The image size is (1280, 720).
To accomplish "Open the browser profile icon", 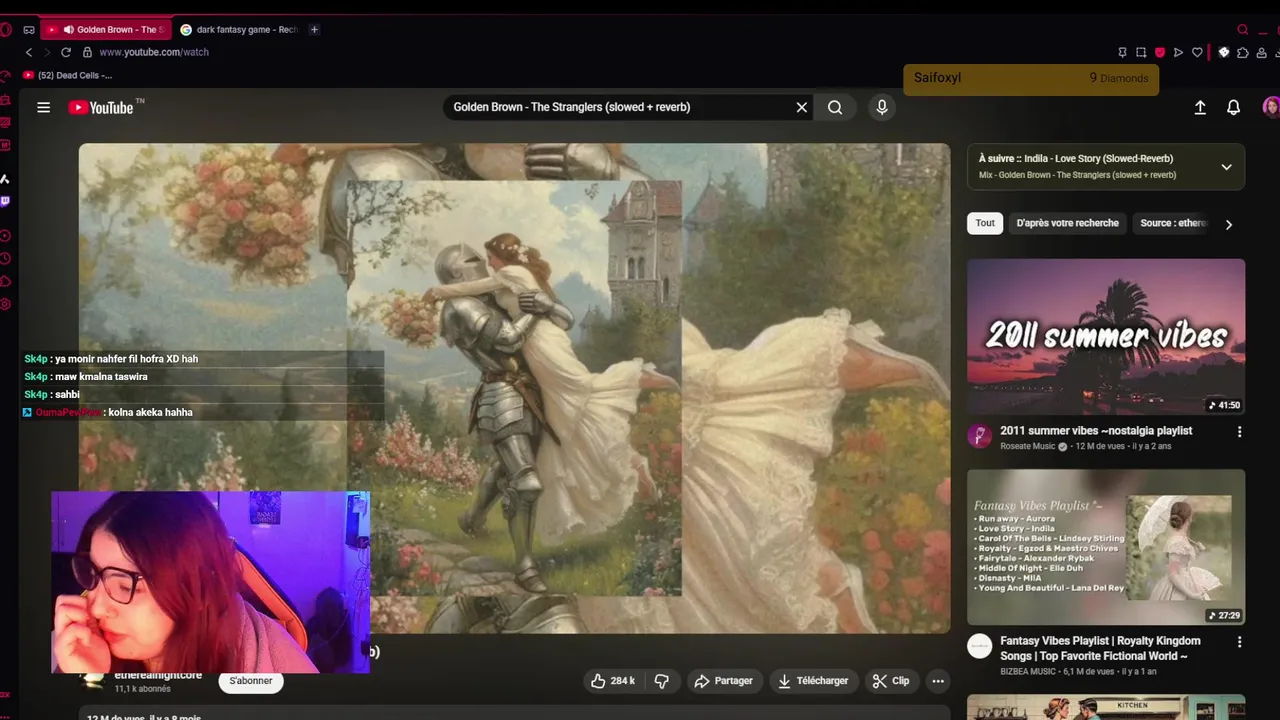I will click(1262, 52).
